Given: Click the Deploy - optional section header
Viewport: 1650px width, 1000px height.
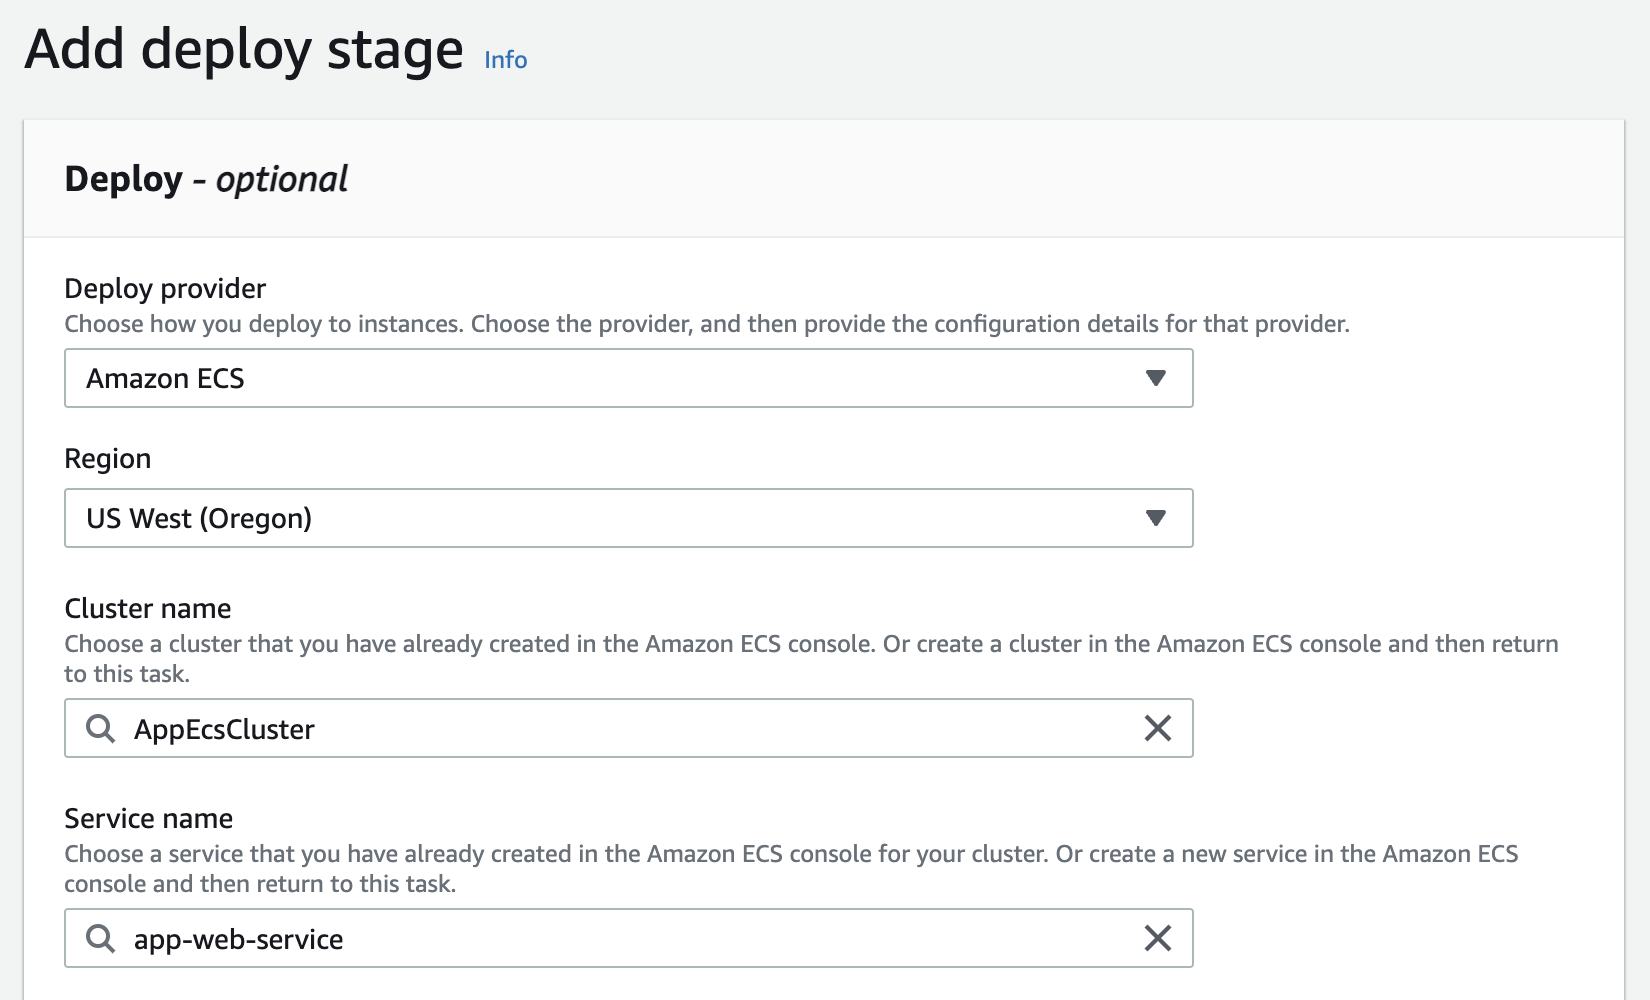Looking at the screenshot, I should point(206,180).
